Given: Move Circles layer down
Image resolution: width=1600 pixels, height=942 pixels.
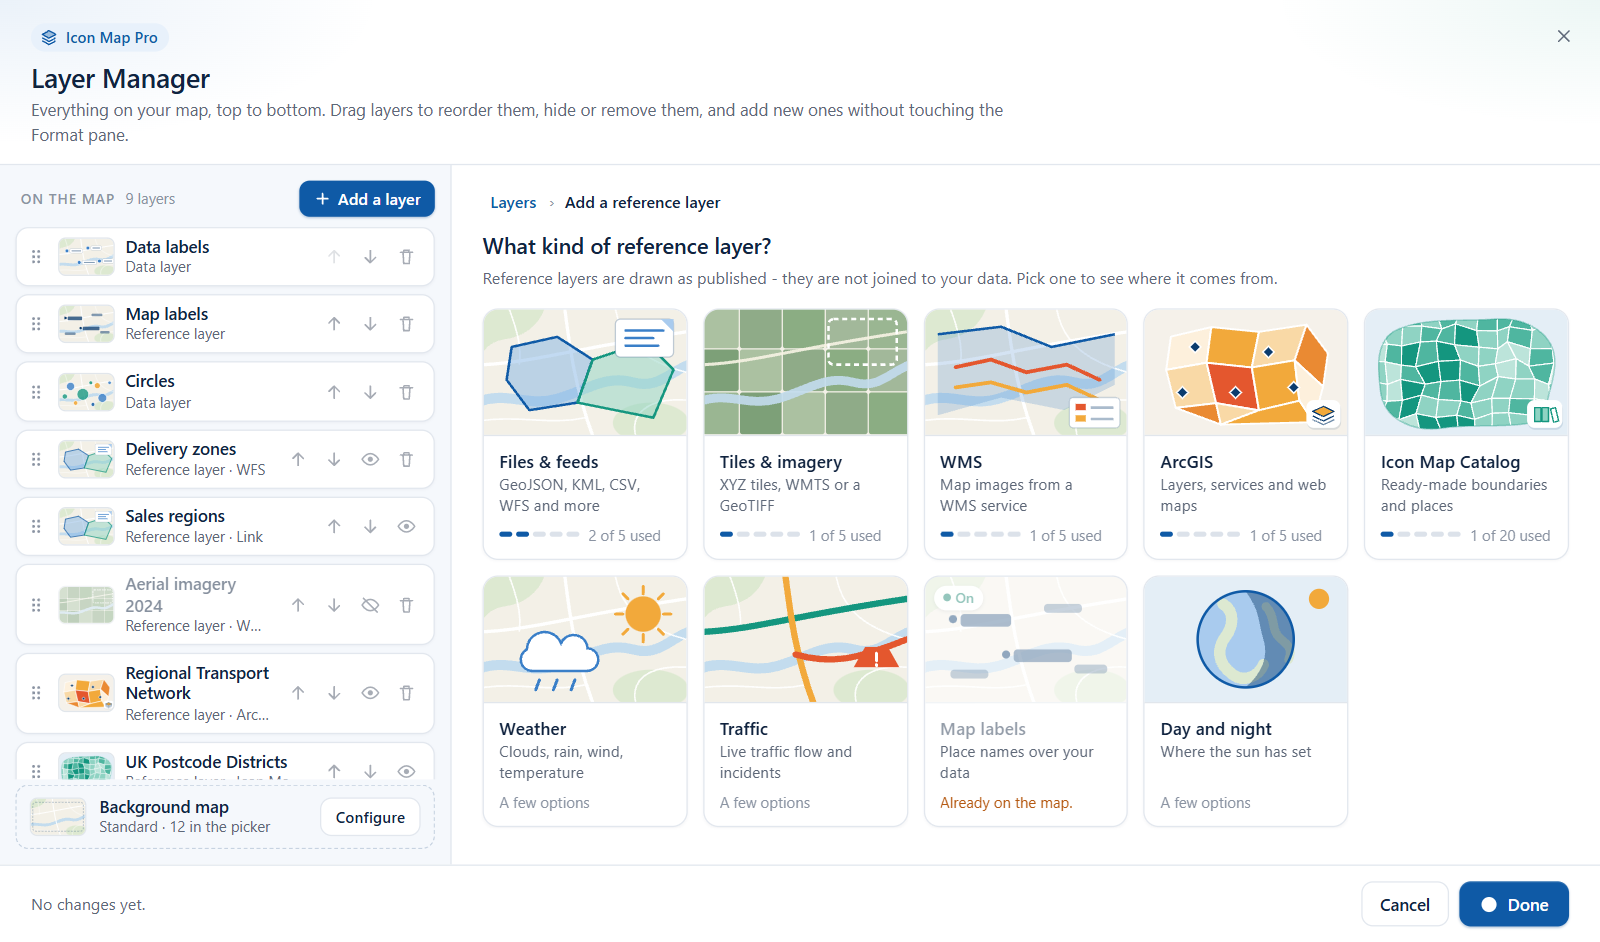Looking at the screenshot, I should pyautogui.click(x=370, y=392).
